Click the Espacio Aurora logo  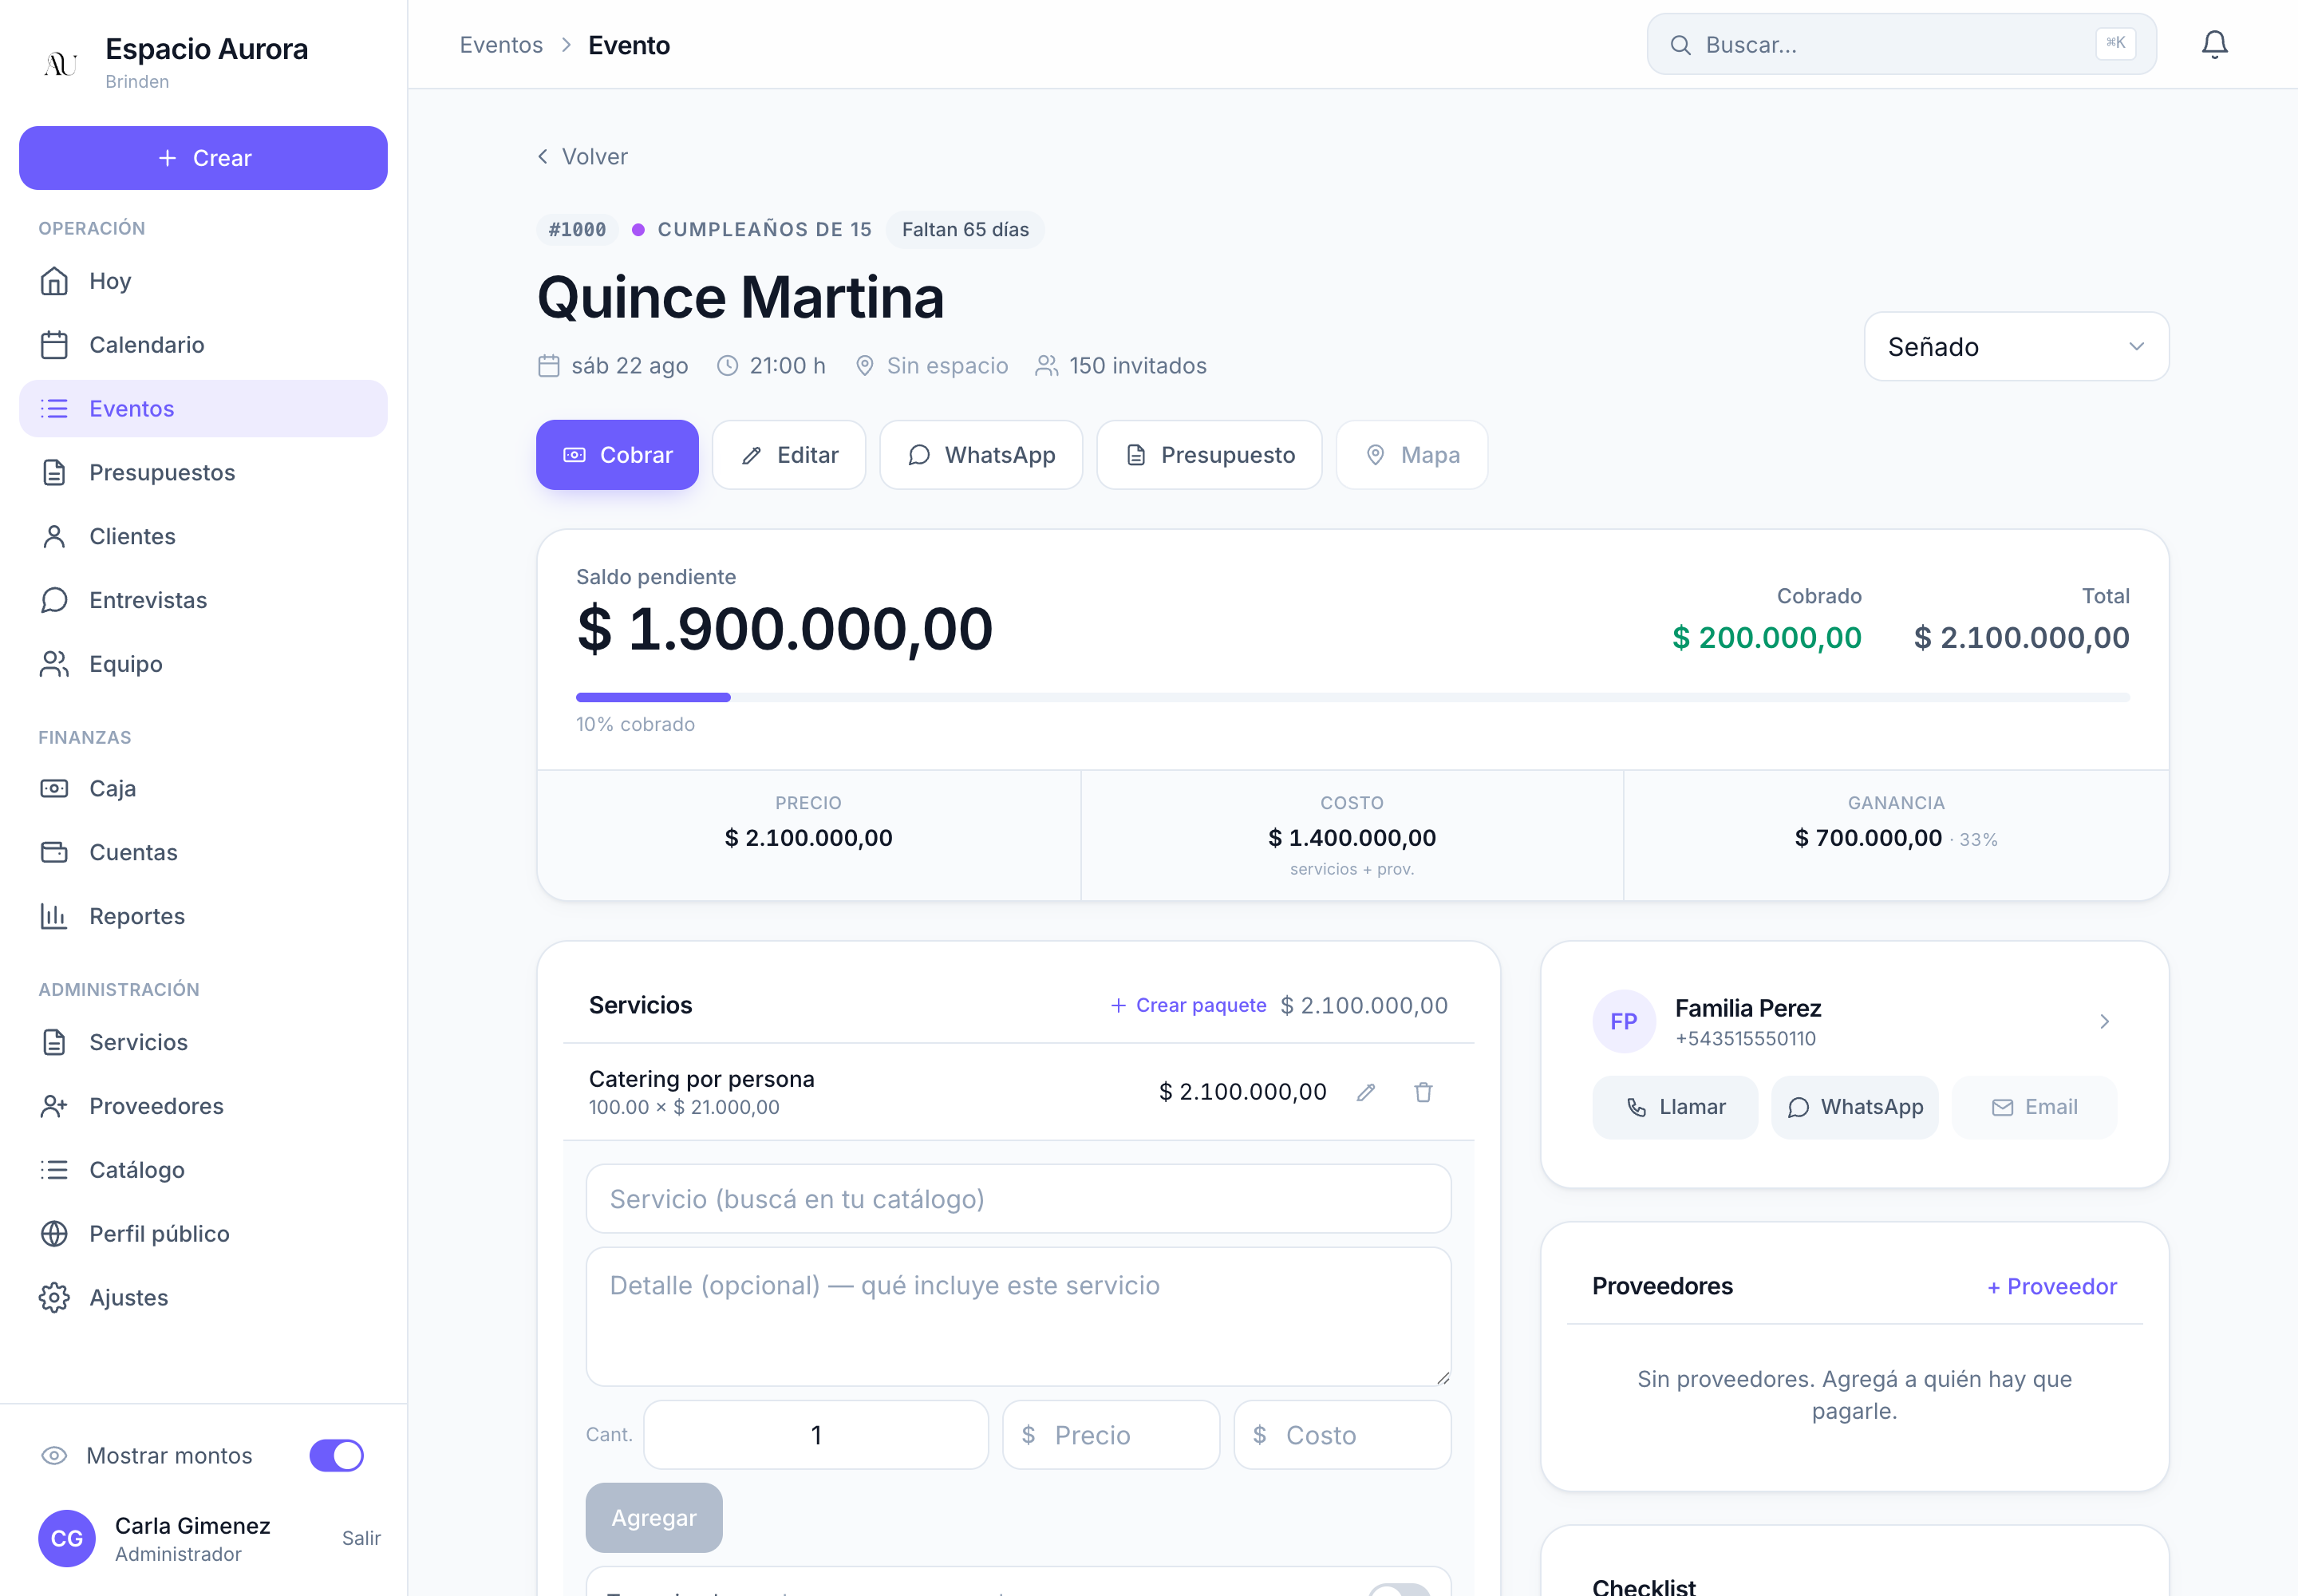pyautogui.click(x=60, y=64)
